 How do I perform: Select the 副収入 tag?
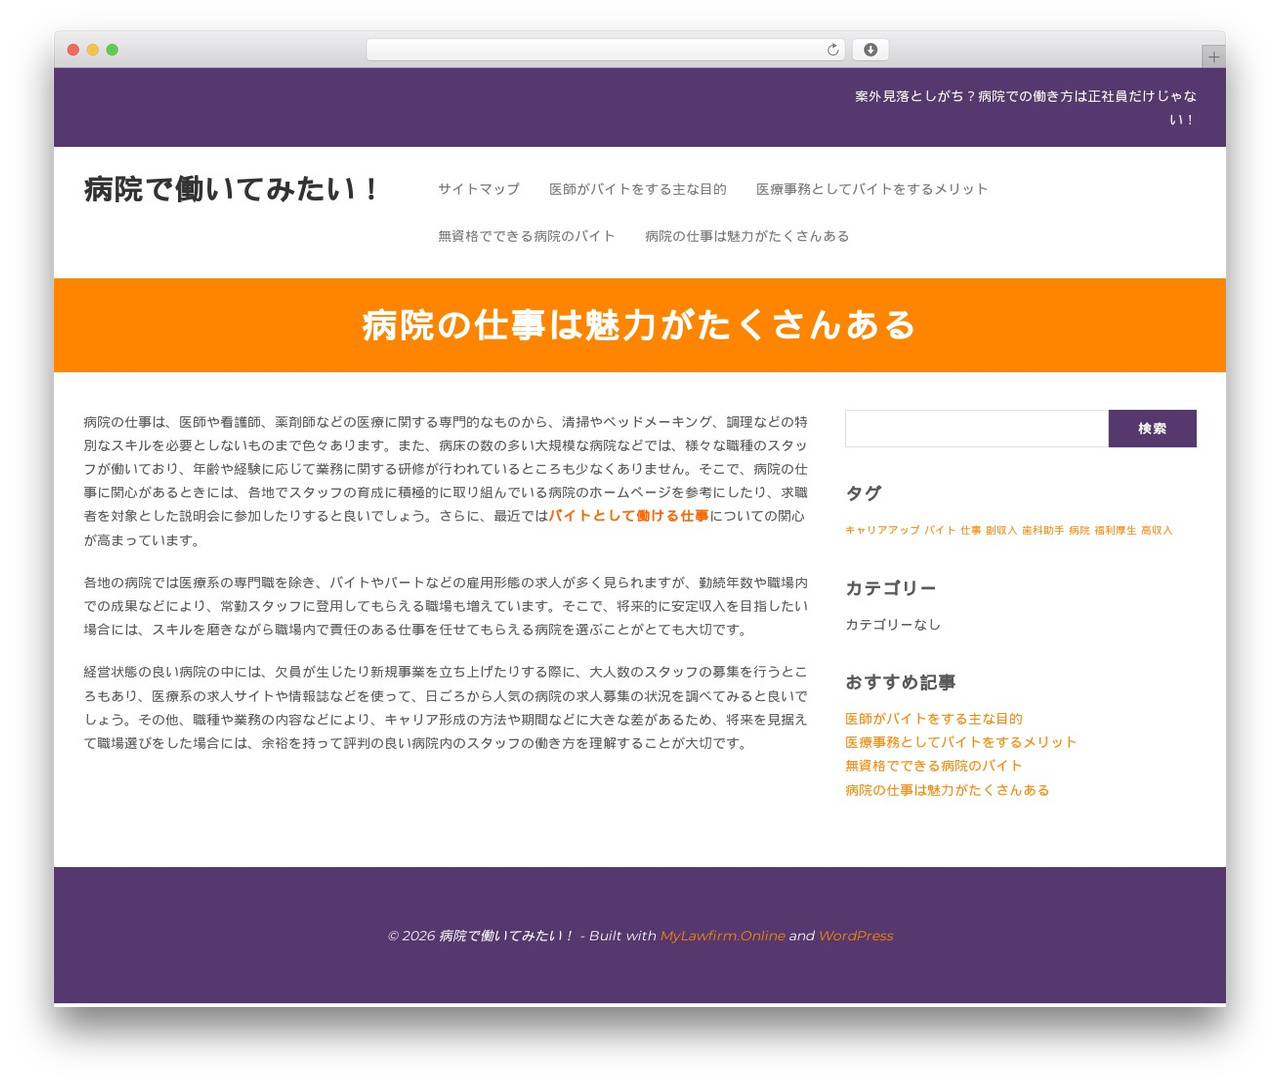click(x=1001, y=531)
